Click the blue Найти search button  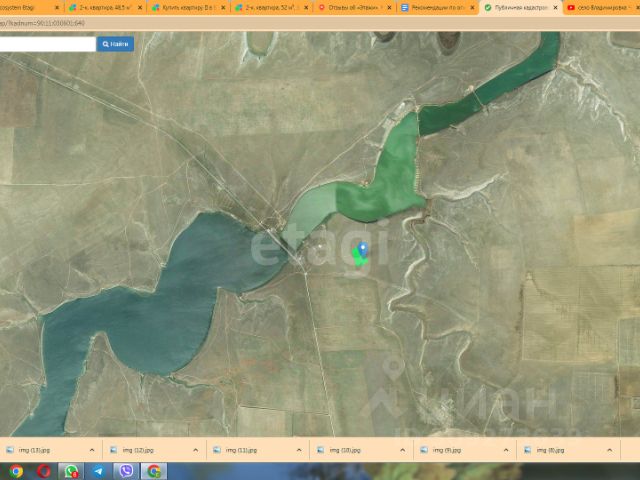click(x=115, y=44)
